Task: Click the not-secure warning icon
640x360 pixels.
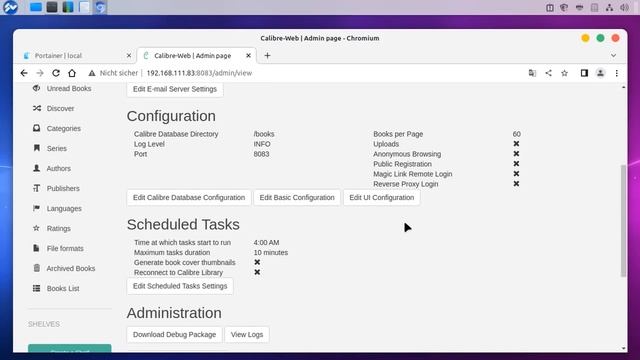Action: coord(92,73)
